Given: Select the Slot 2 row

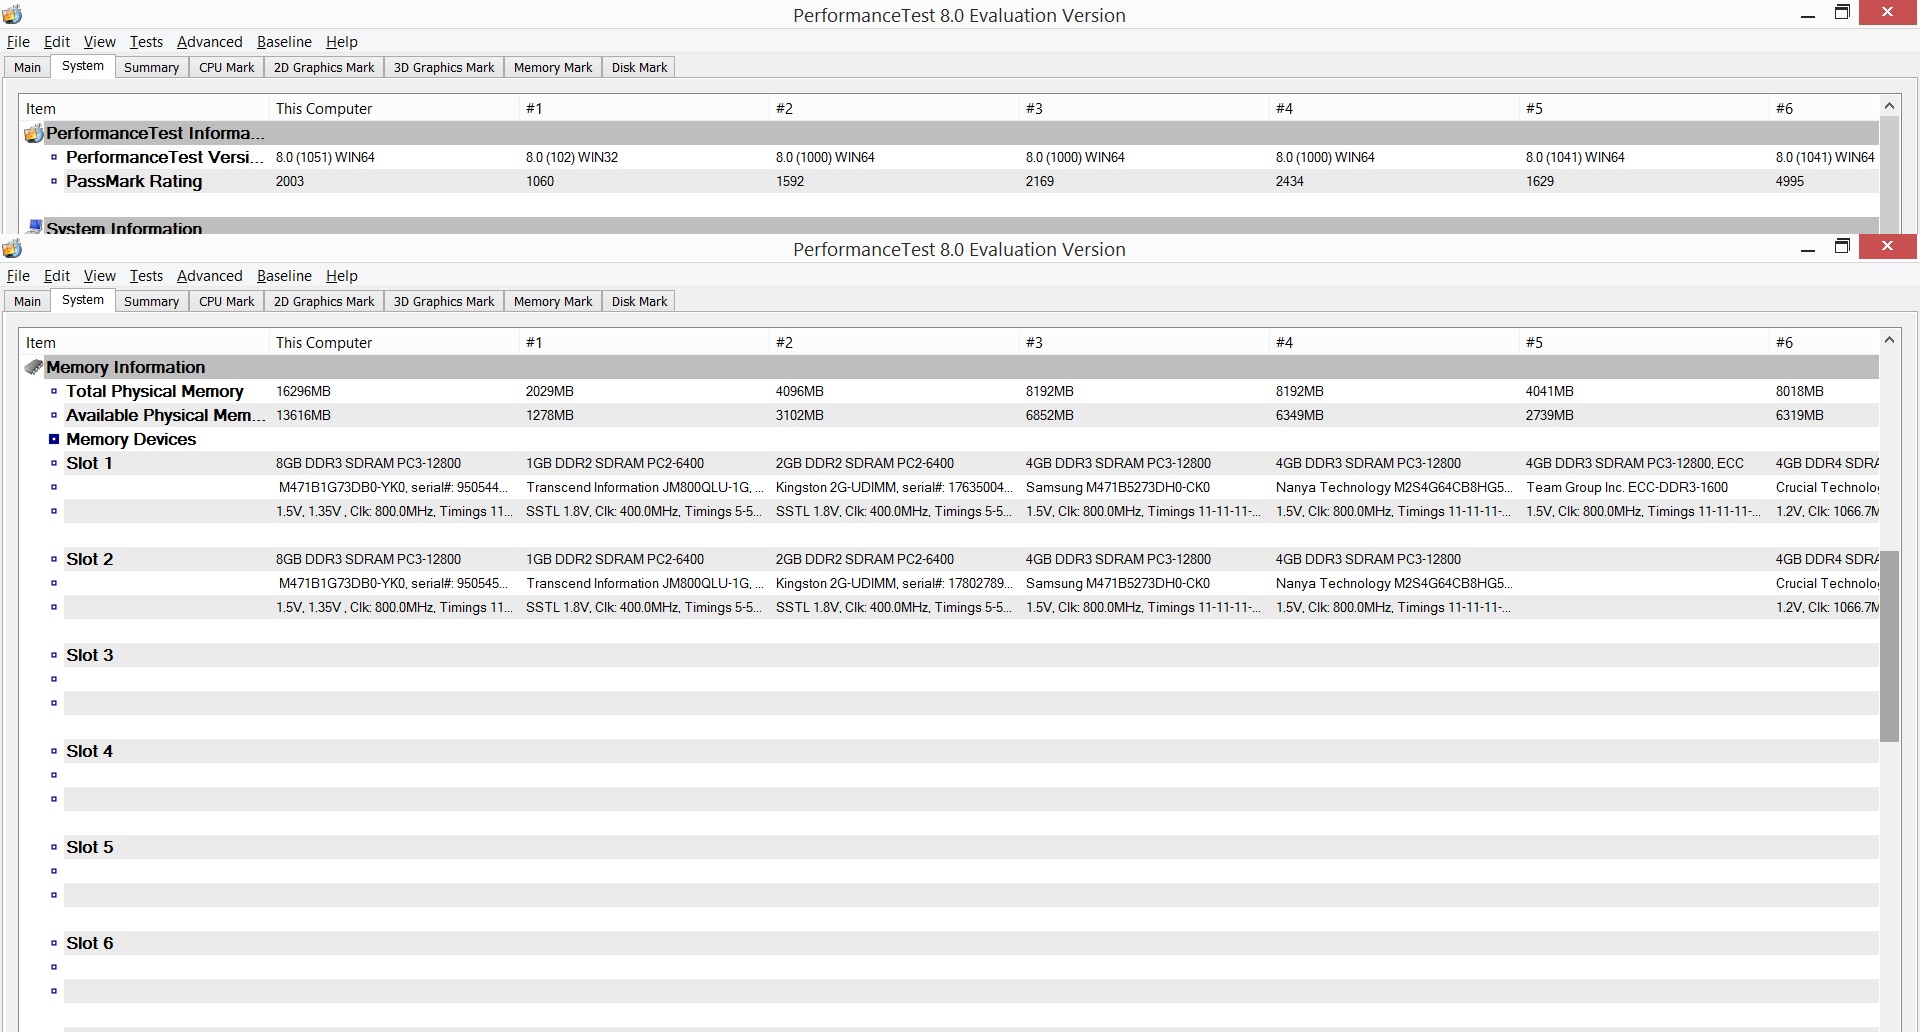Looking at the screenshot, I should pos(971,559).
